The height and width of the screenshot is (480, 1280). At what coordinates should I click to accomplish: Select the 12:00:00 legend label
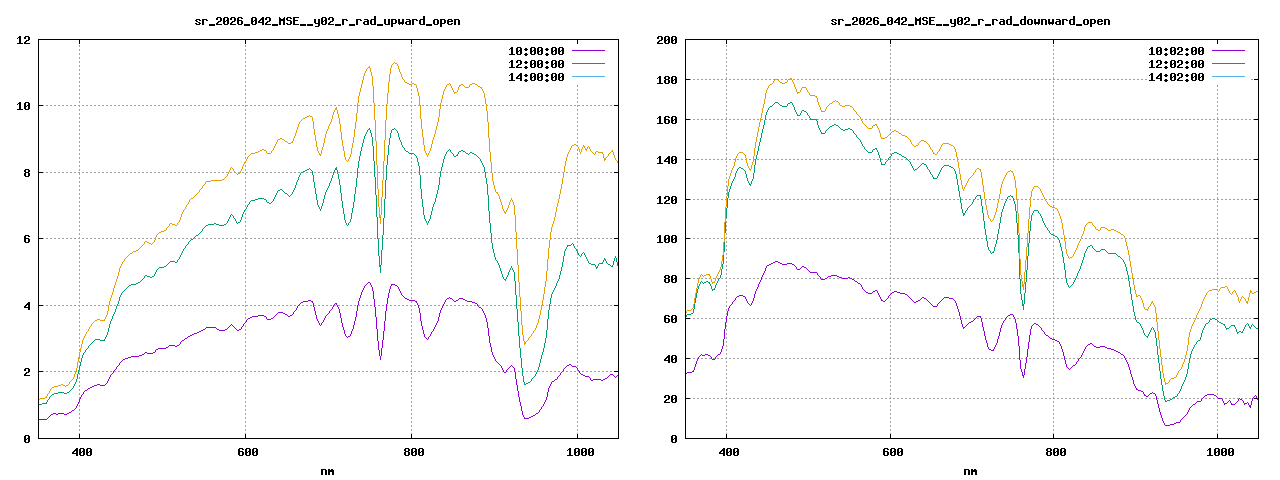point(535,63)
